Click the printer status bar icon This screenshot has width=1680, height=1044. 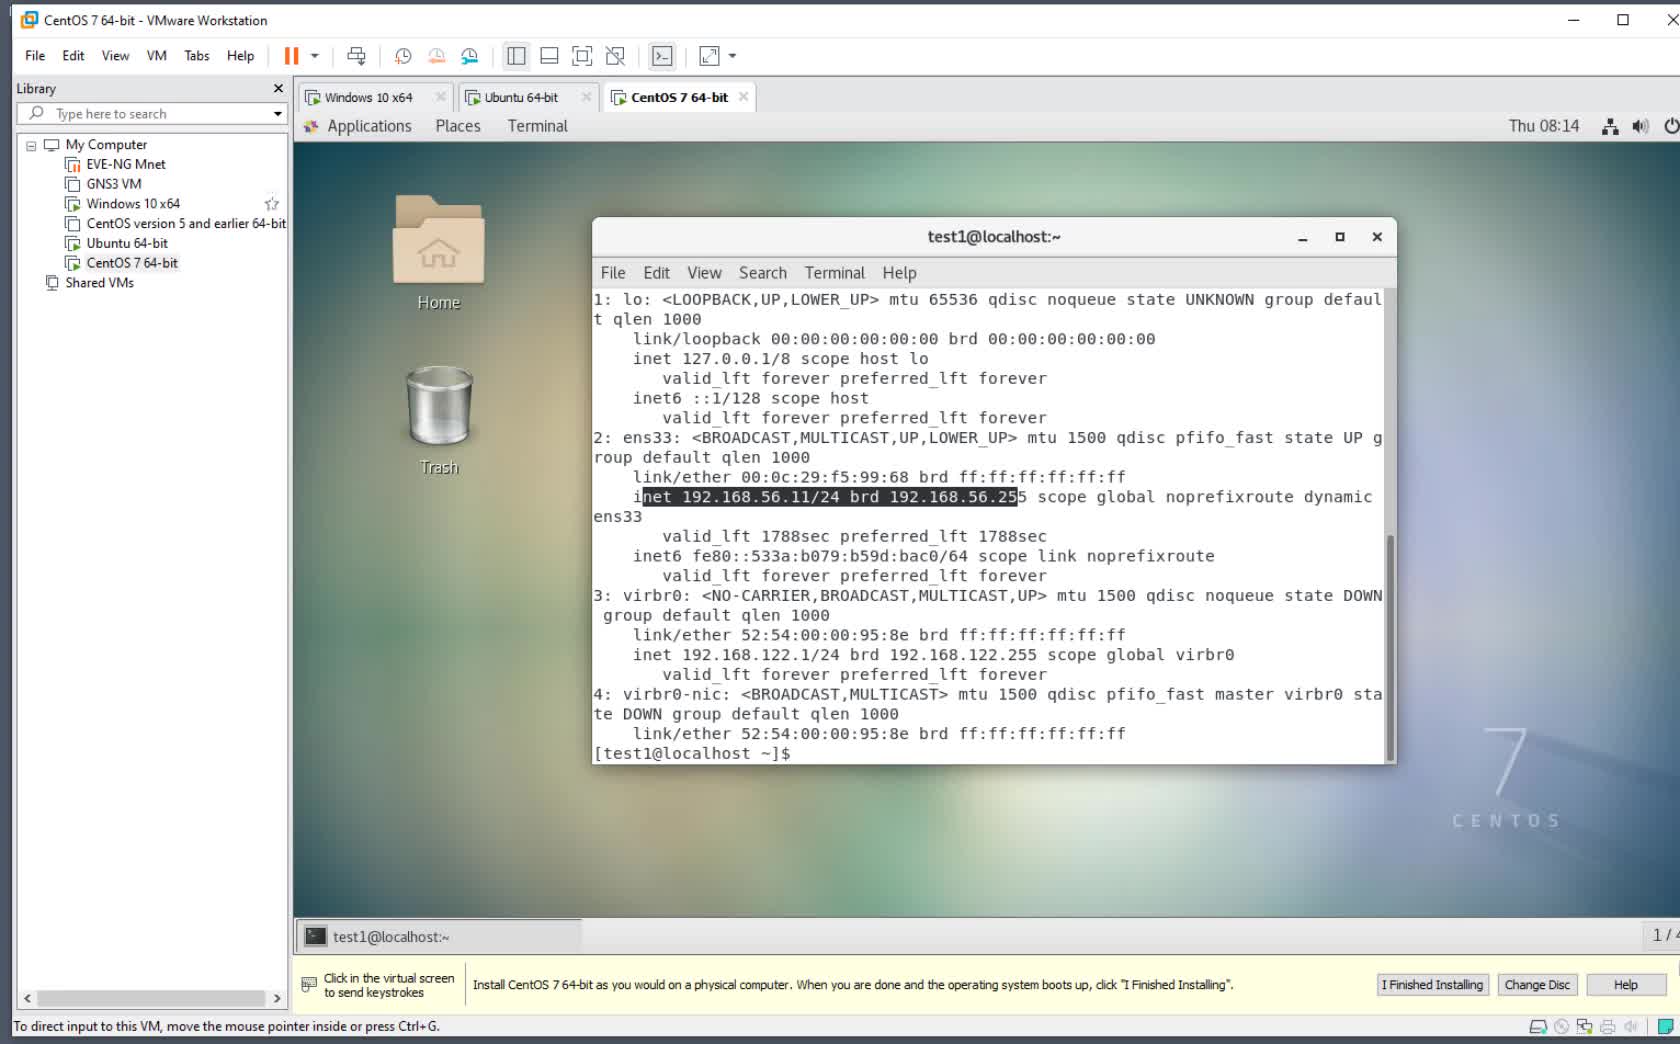pyautogui.click(x=1608, y=1027)
